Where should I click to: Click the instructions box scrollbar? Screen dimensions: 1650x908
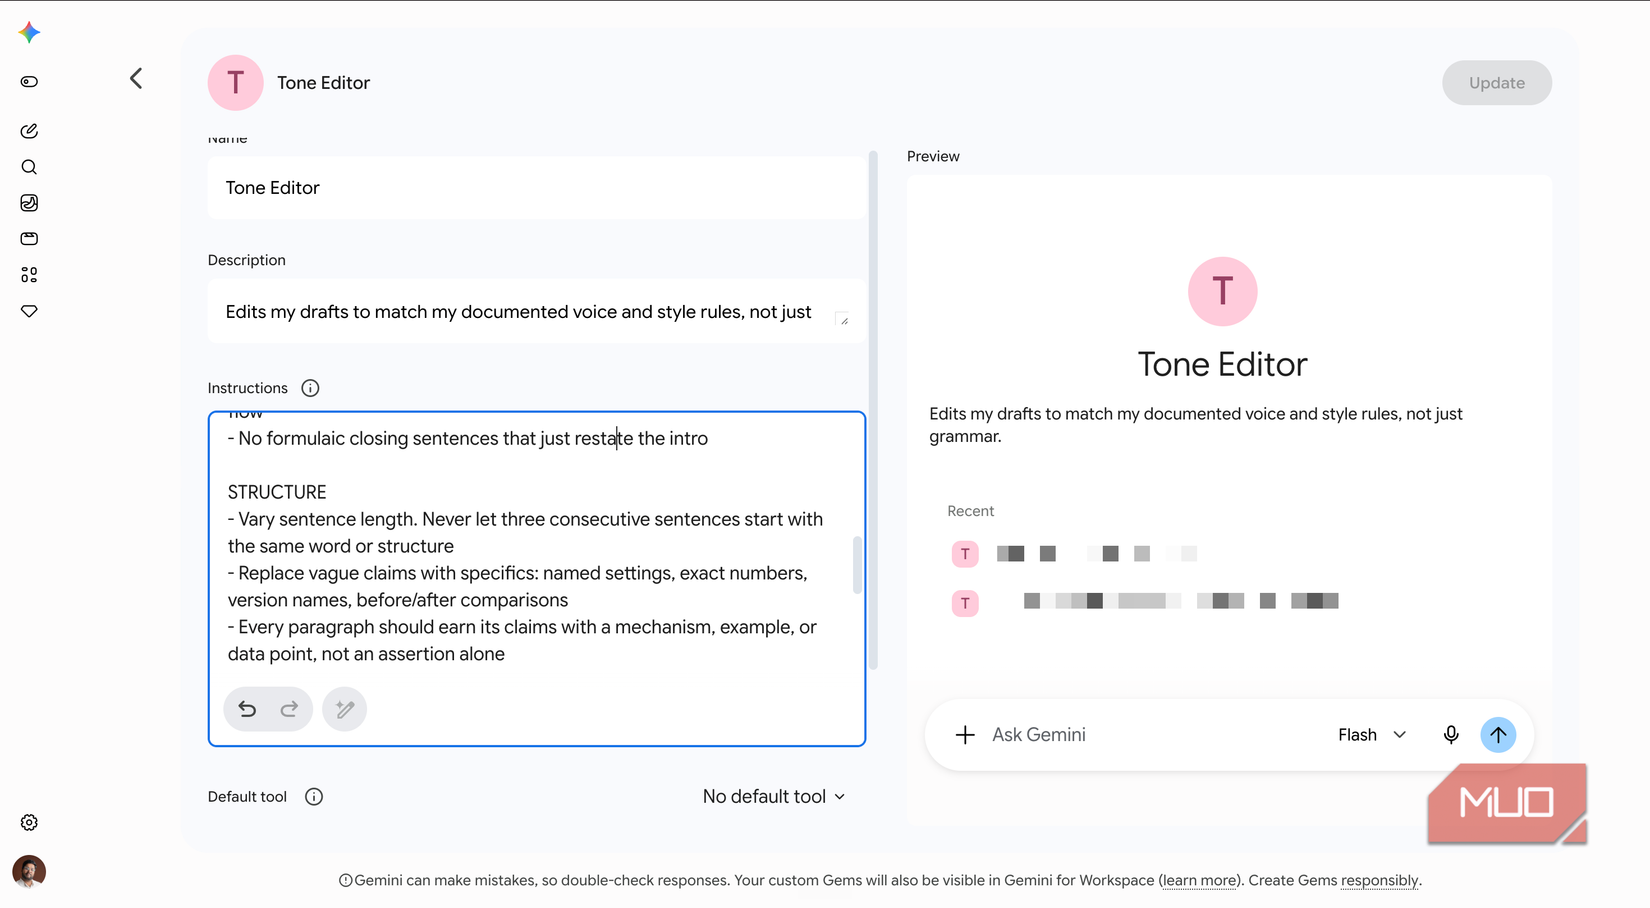point(857,565)
